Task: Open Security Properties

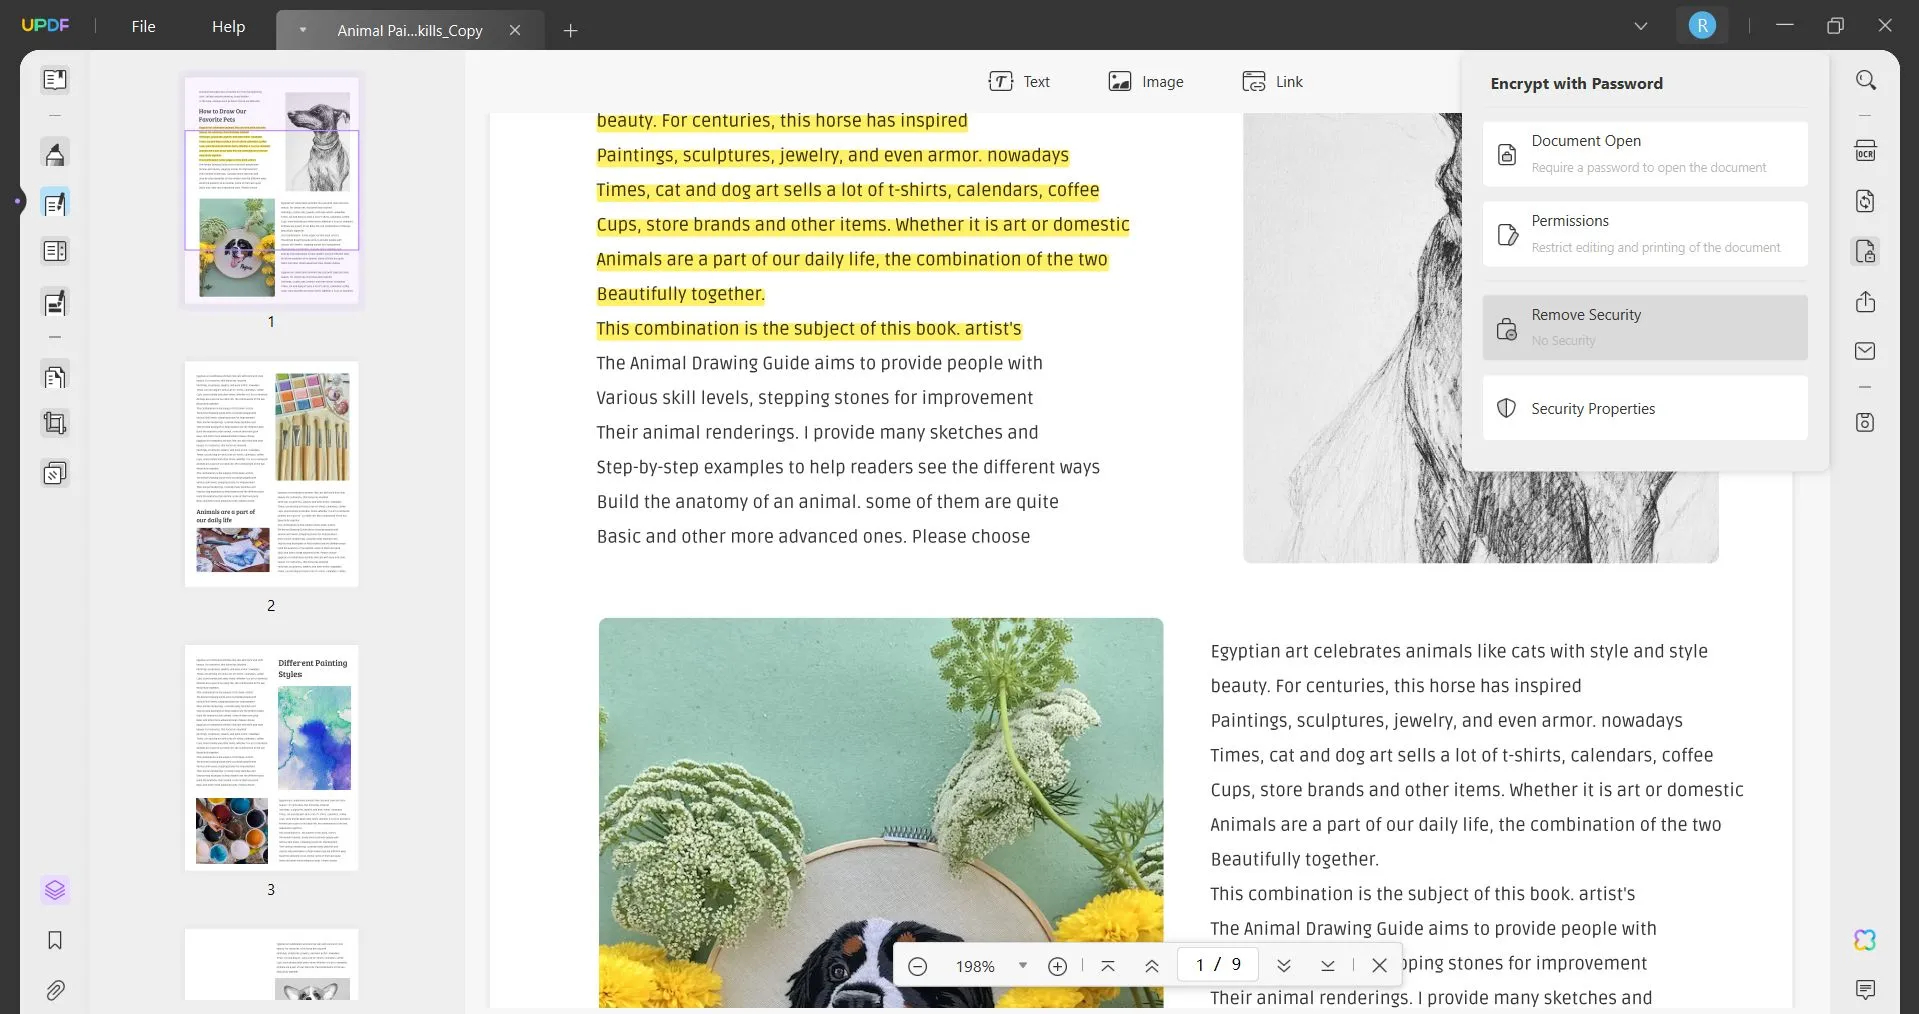Action: (1645, 408)
